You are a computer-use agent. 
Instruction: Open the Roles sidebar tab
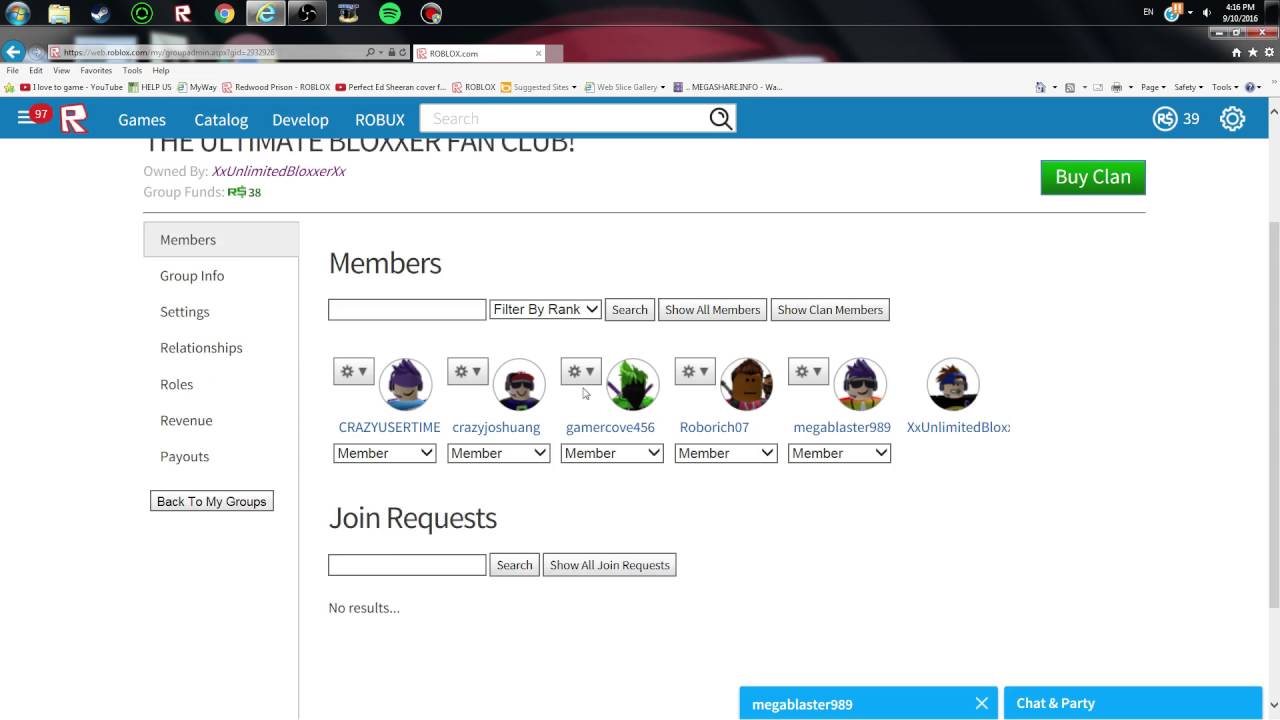(177, 384)
